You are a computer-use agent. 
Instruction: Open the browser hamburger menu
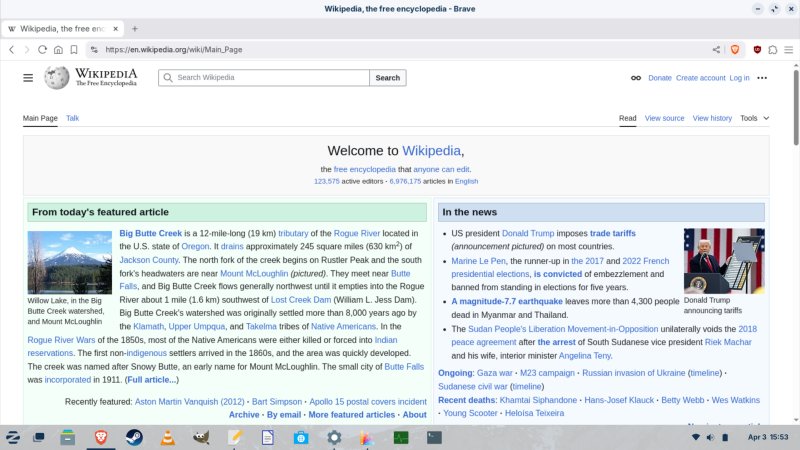788,49
